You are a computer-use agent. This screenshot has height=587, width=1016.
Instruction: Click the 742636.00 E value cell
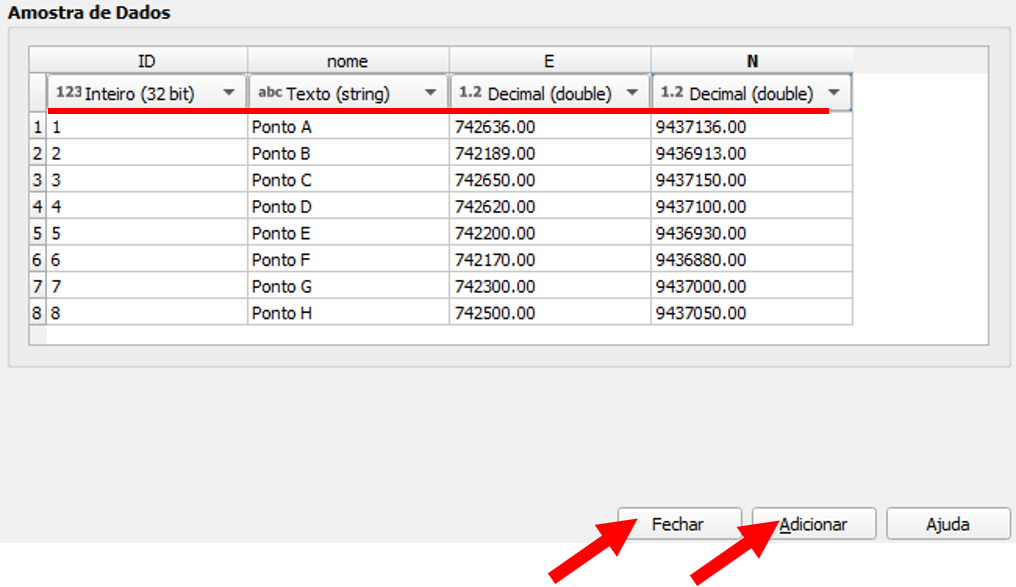pos(549,127)
